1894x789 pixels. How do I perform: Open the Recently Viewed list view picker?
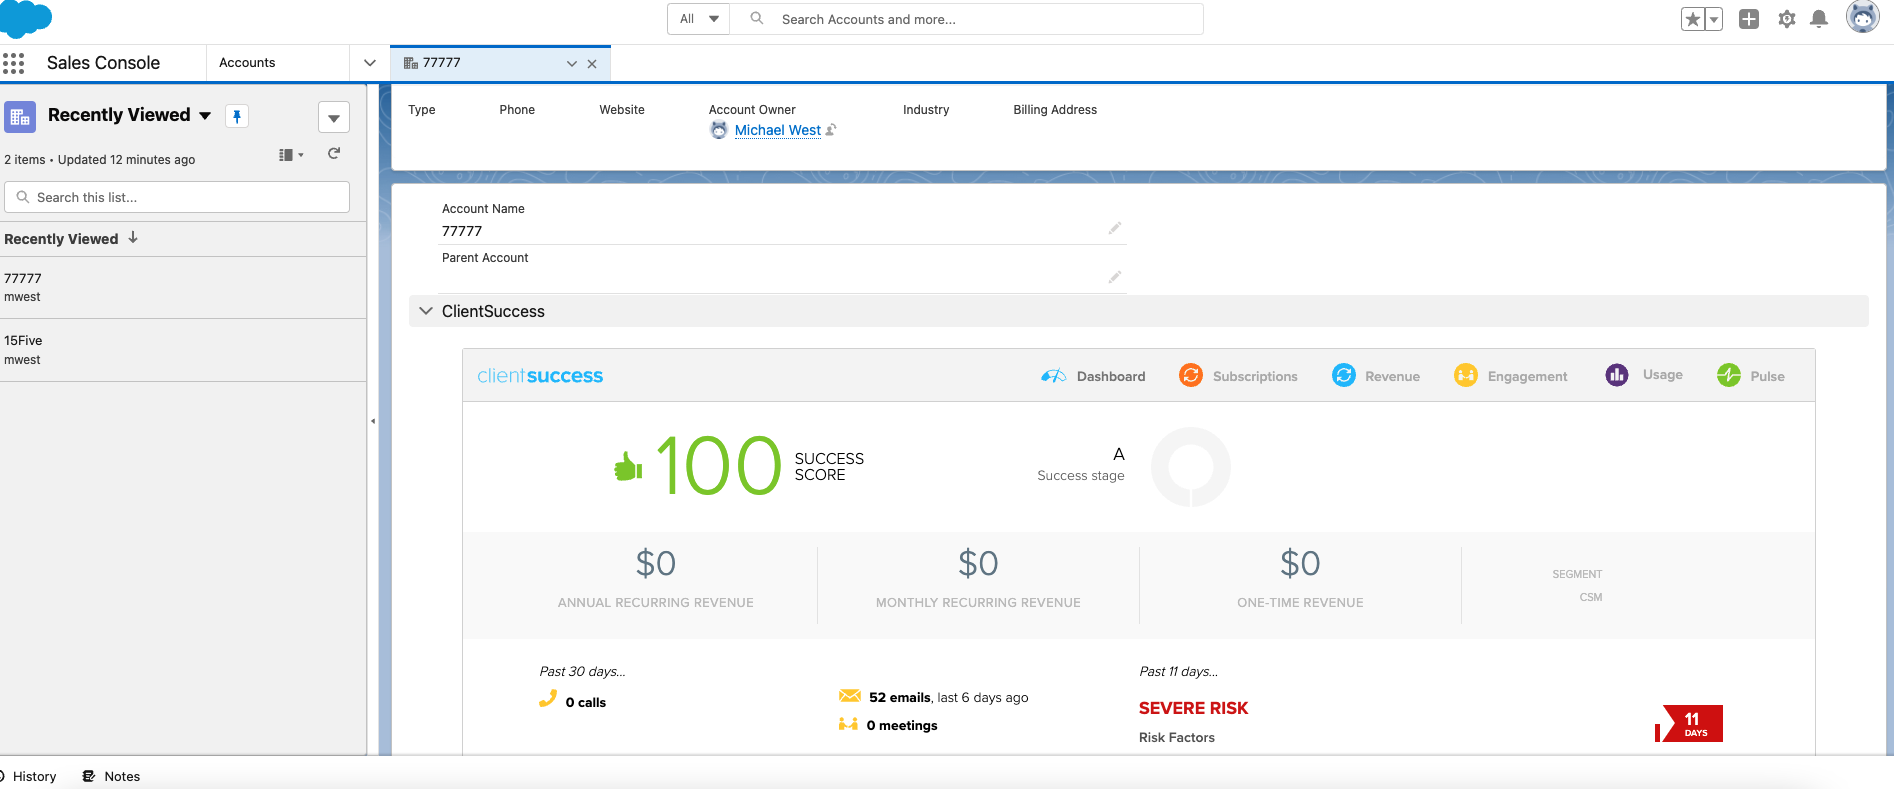tap(205, 116)
